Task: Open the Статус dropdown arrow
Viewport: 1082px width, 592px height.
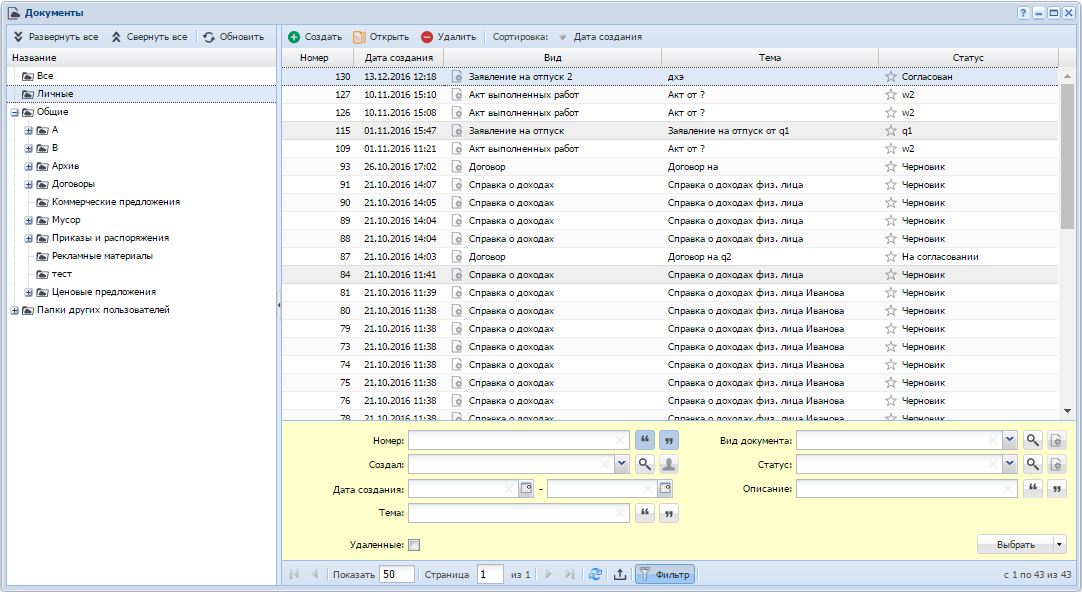Action: coord(1010,464)
